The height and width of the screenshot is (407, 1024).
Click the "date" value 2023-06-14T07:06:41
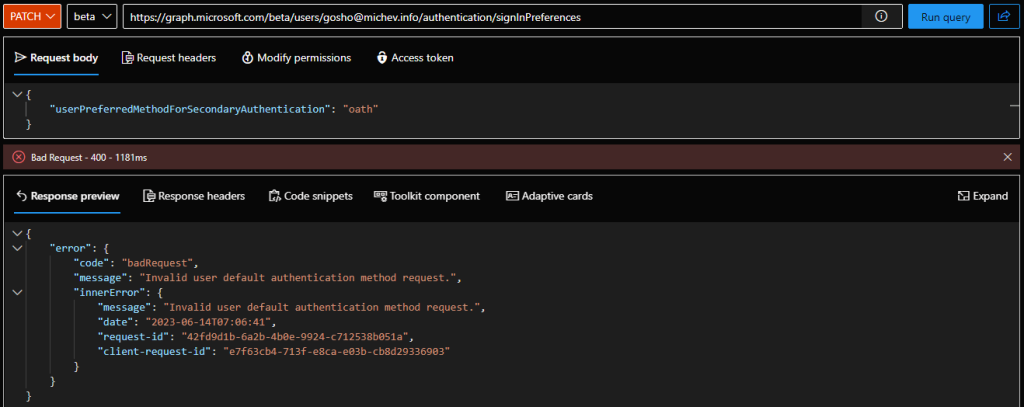pos(208,322)
